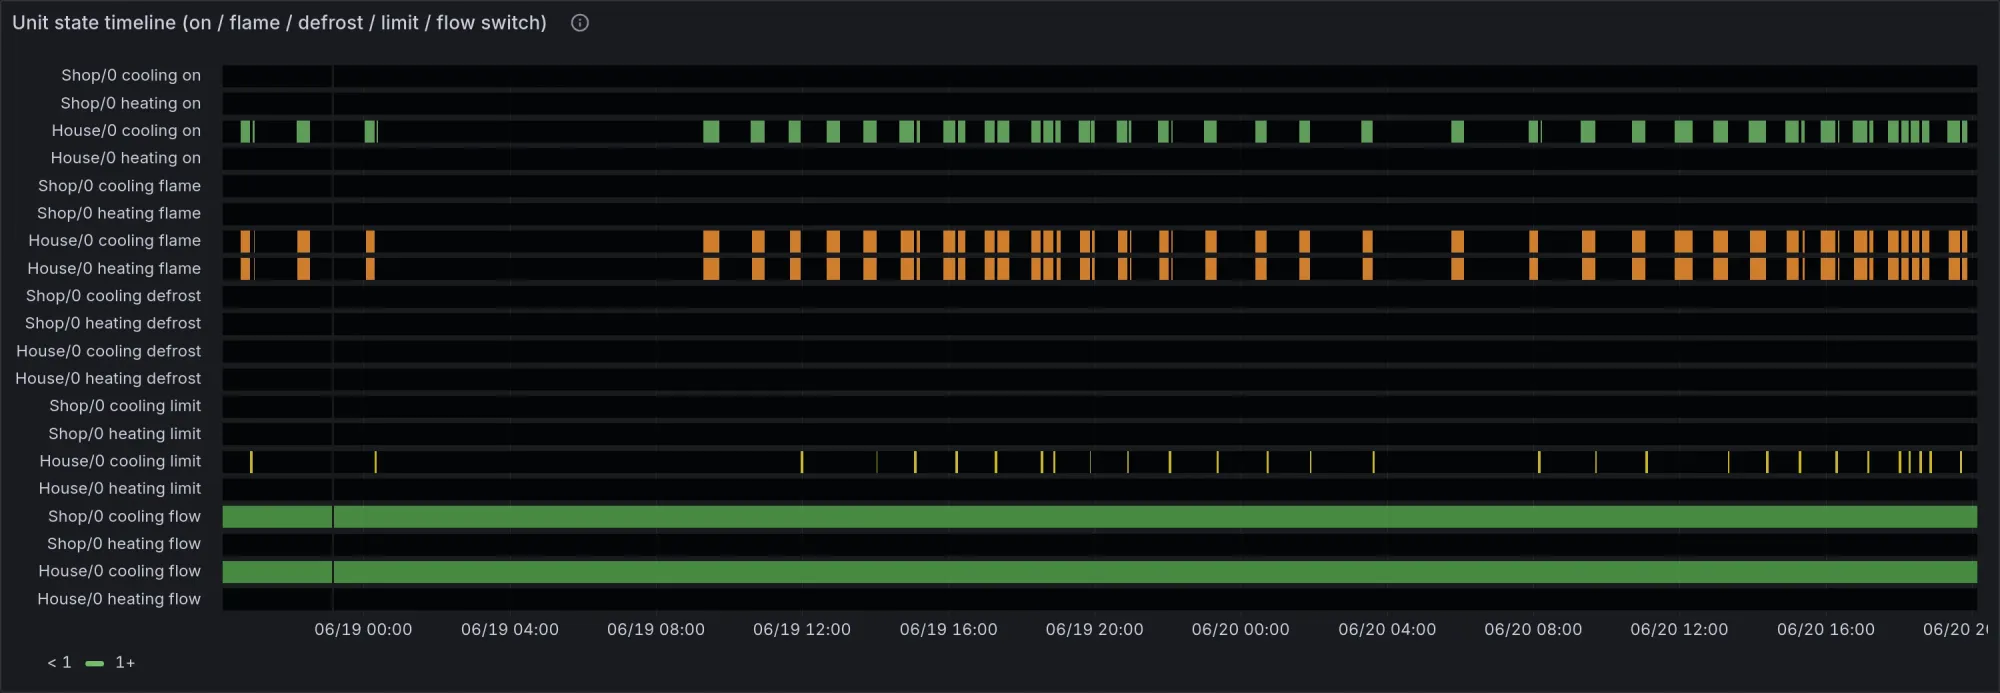This screenshot has height=693, width=2000.
Task: Select the Shop/0 heating on row label
Action: click(130, 103)
